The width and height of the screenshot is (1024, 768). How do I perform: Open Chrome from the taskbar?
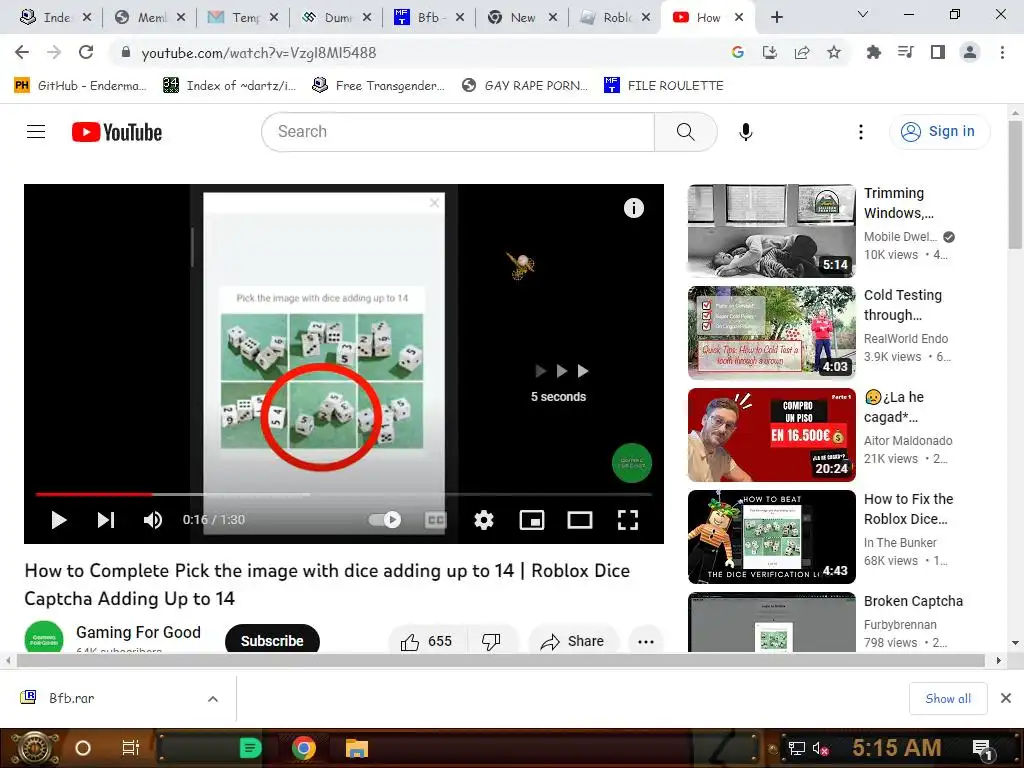304,748
